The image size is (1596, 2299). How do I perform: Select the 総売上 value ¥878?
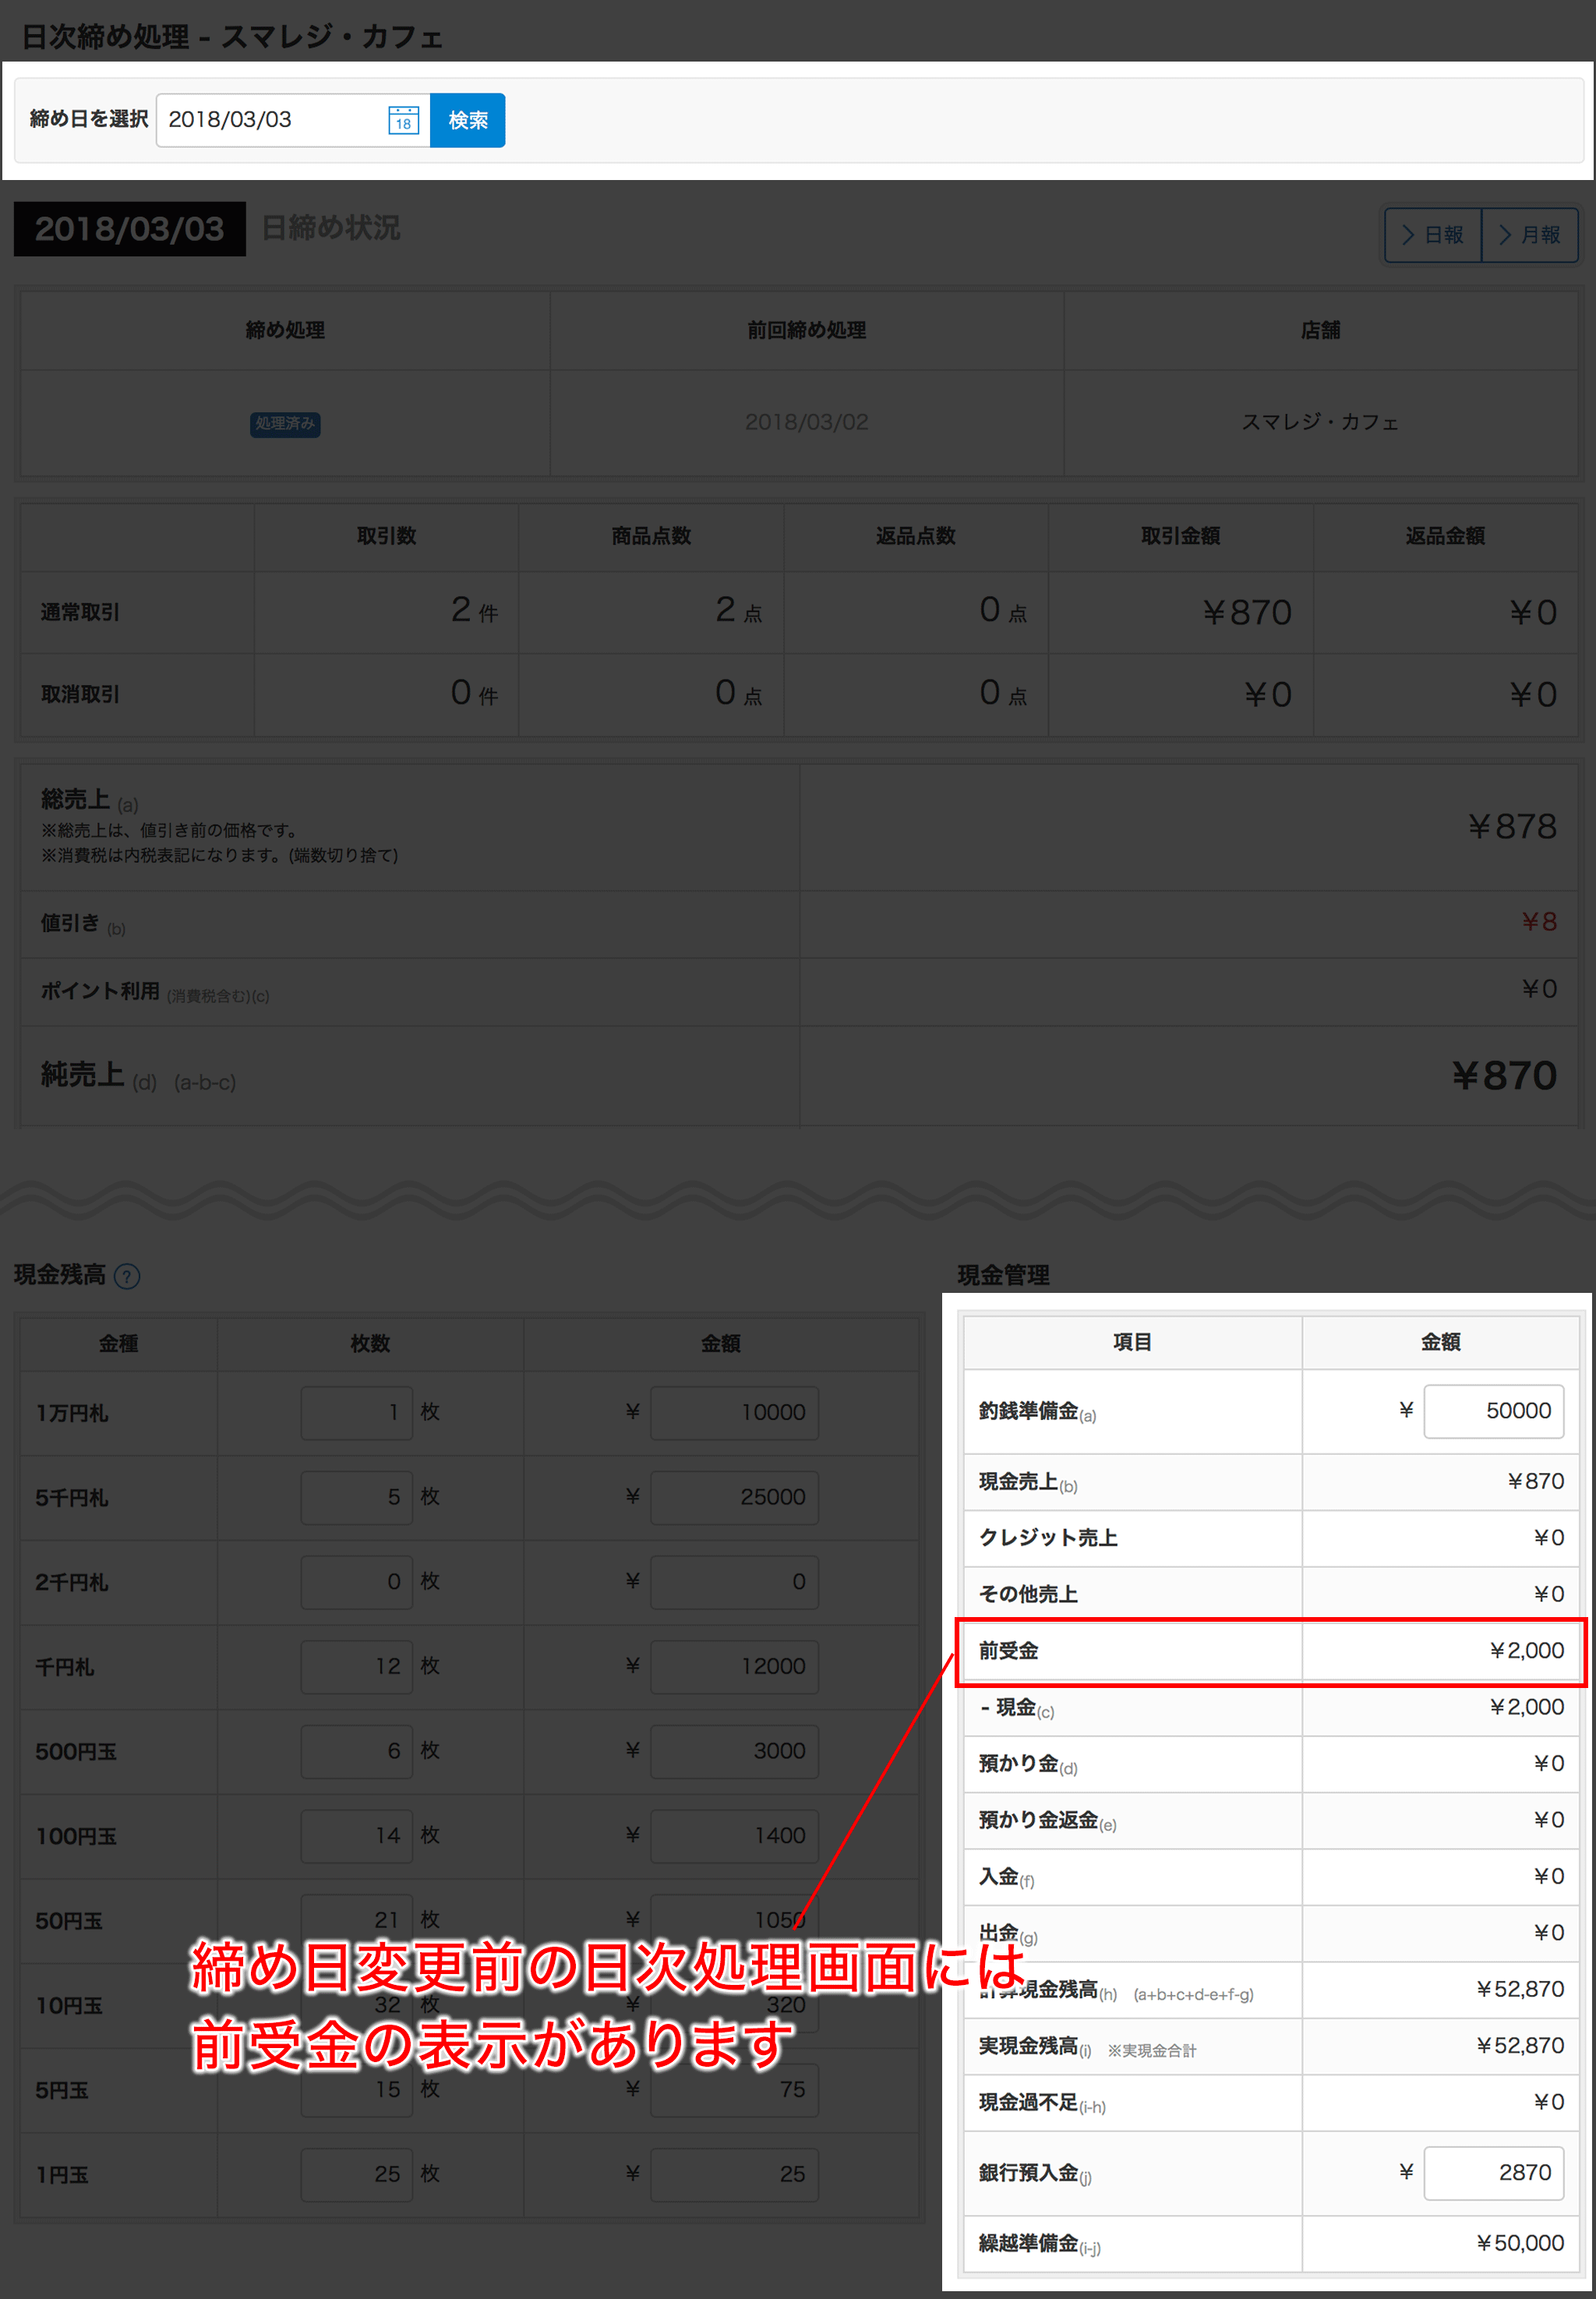tap(1511, 826)
